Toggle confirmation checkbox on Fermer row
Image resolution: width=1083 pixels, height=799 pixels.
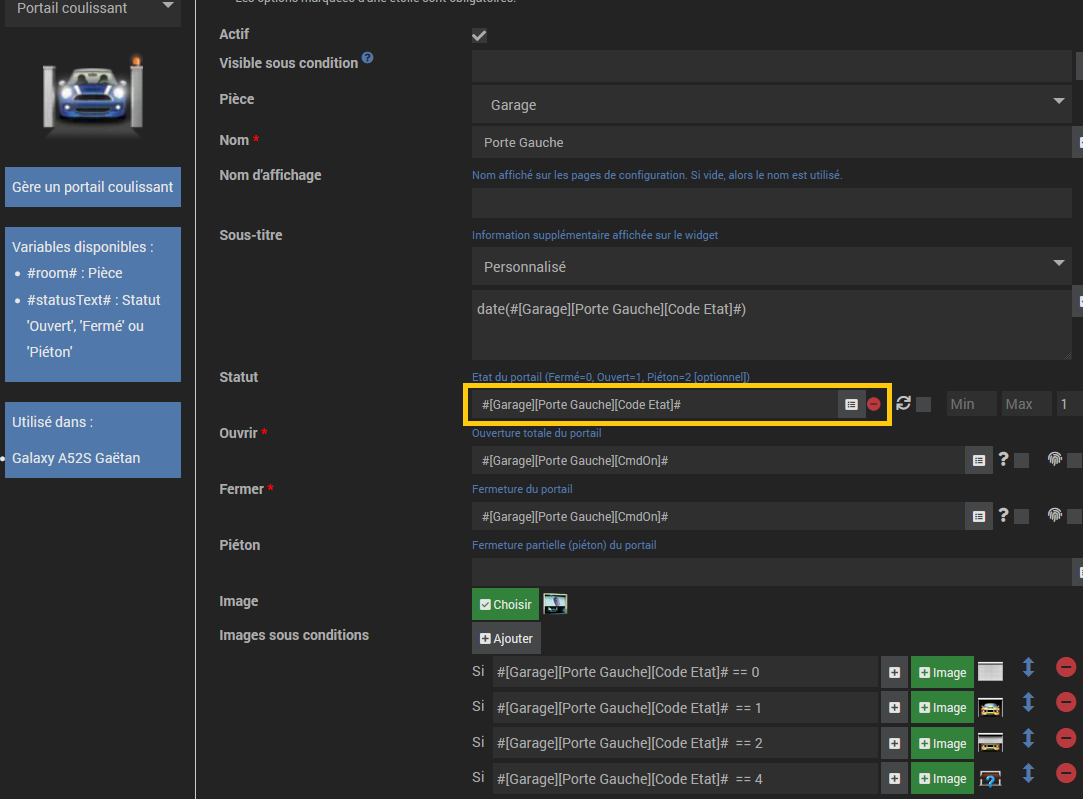click(1022, 517)
